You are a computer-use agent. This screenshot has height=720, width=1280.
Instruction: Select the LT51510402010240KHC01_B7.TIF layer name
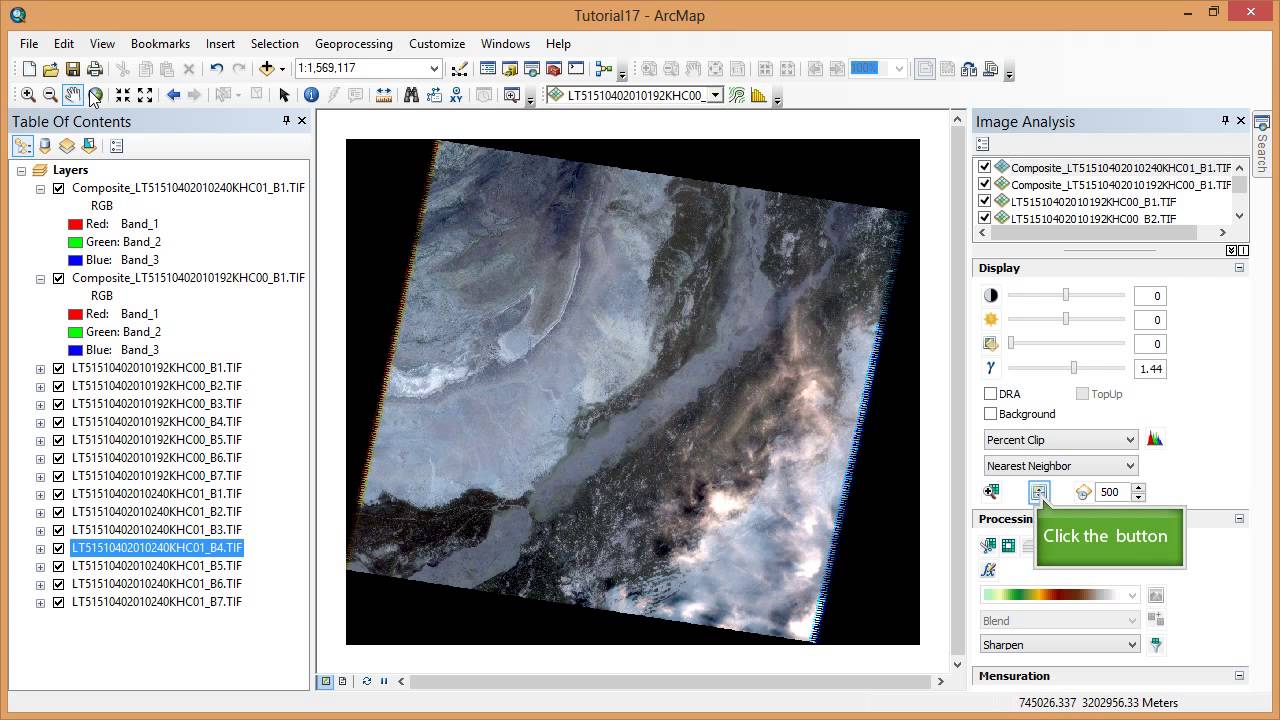157,602
